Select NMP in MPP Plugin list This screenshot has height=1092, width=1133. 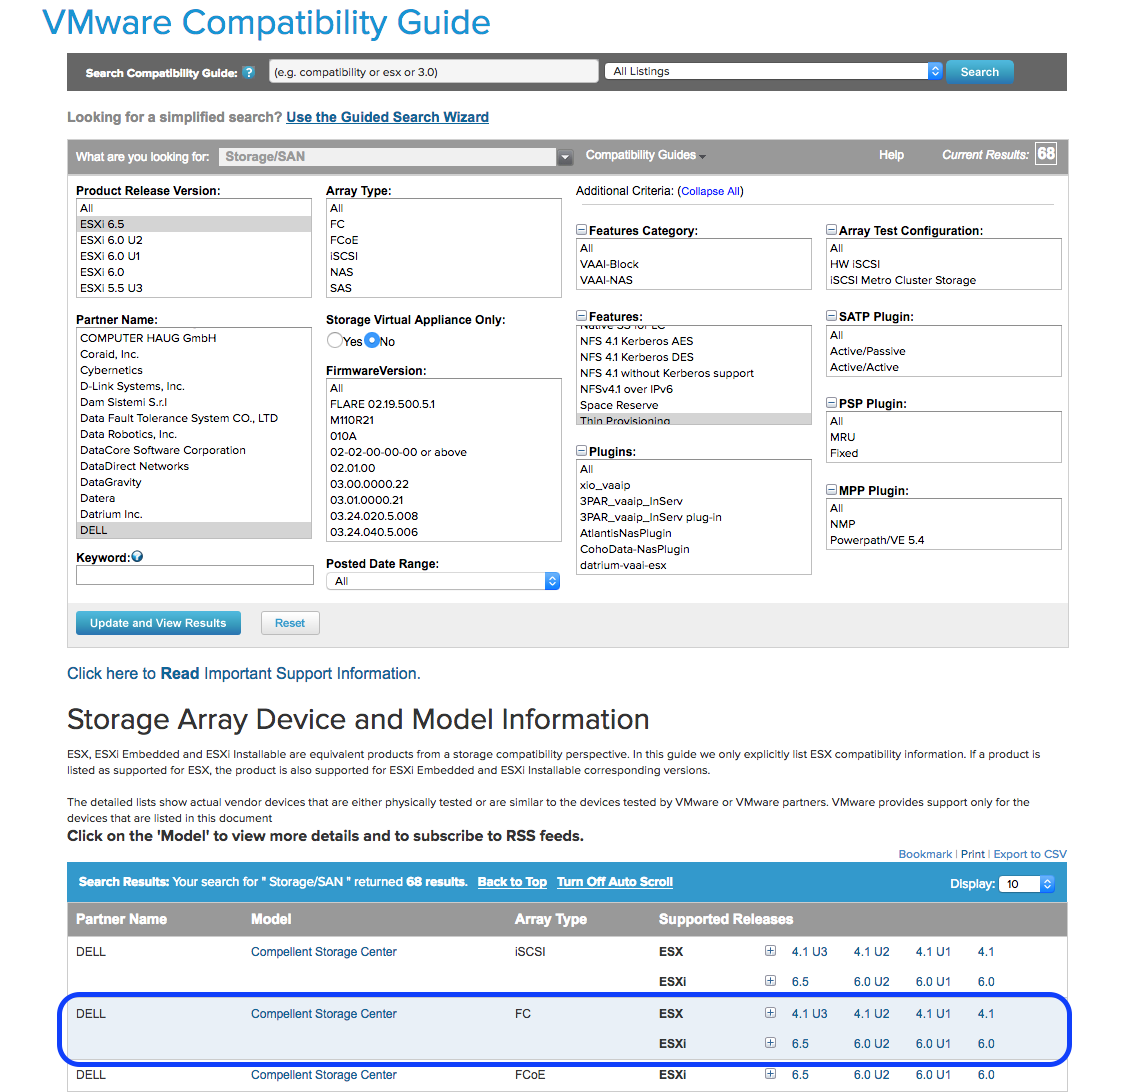(944, 524)
